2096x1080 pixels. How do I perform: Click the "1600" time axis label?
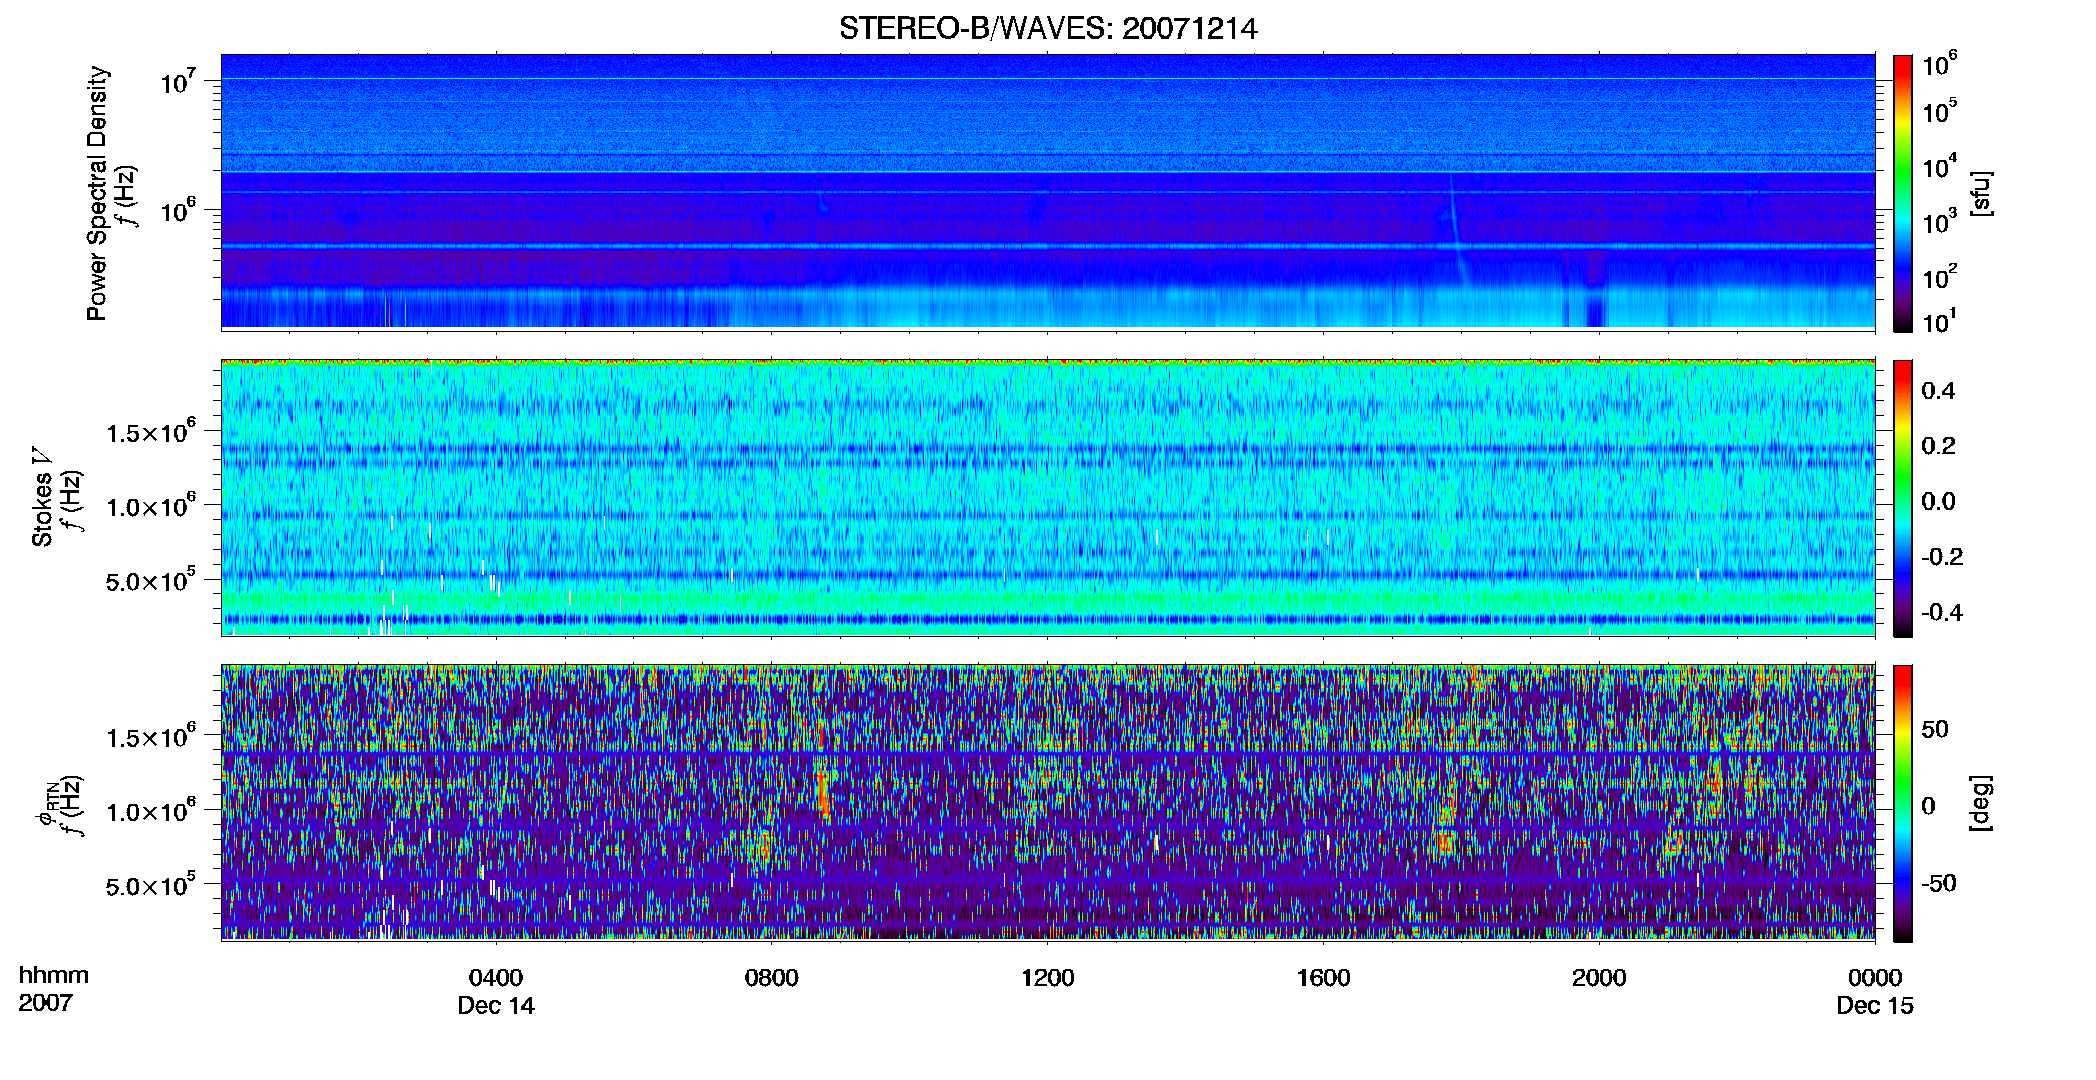(x=1324, y=977)
